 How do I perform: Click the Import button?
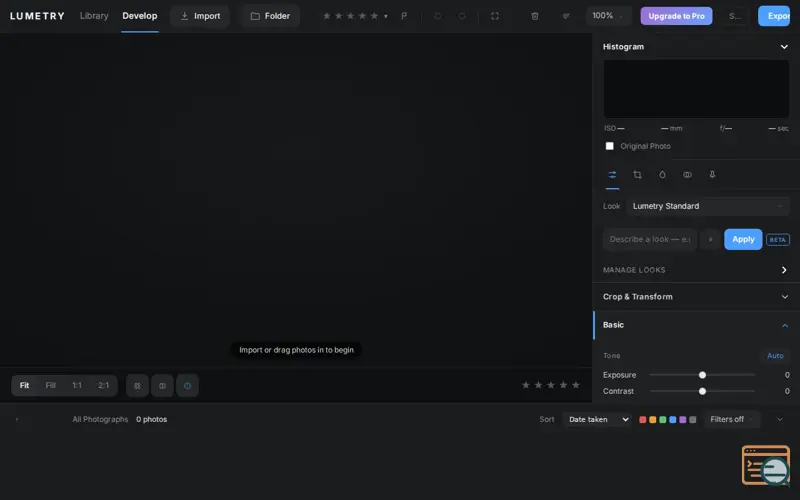tap(200, 16)
